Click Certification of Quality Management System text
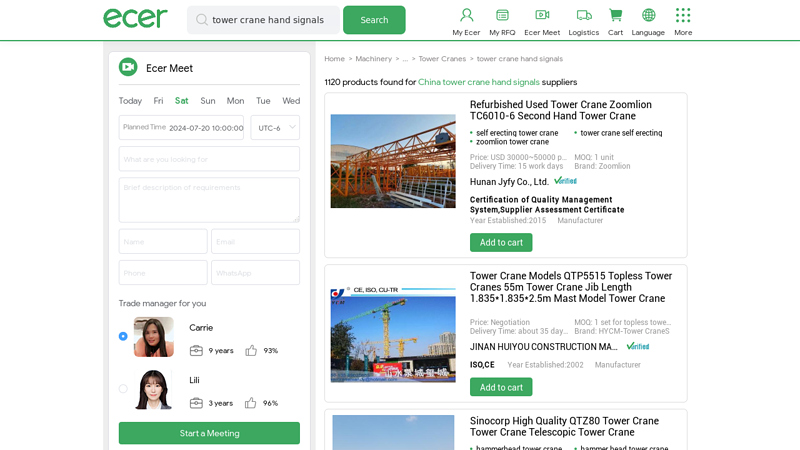The width and height of the screenshot is (800, 450). coord(547,205)
